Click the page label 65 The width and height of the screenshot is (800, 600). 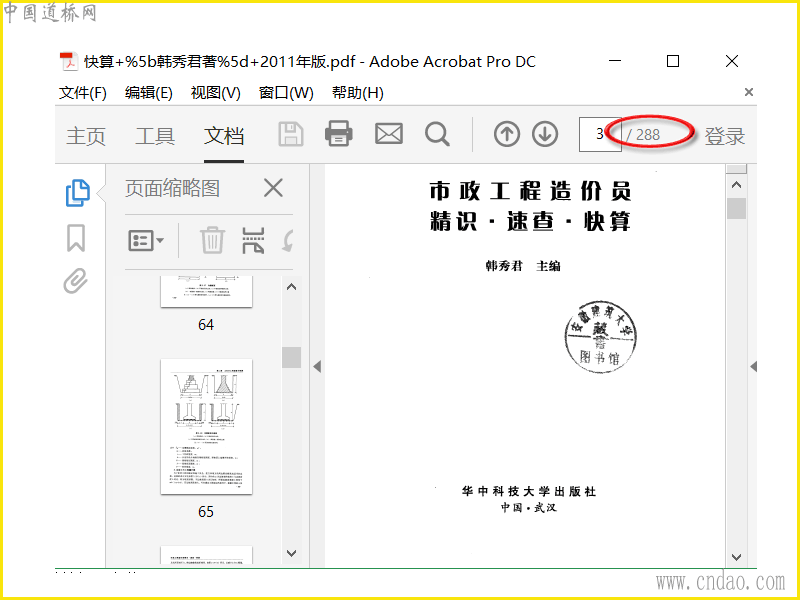tap(206, 512)
